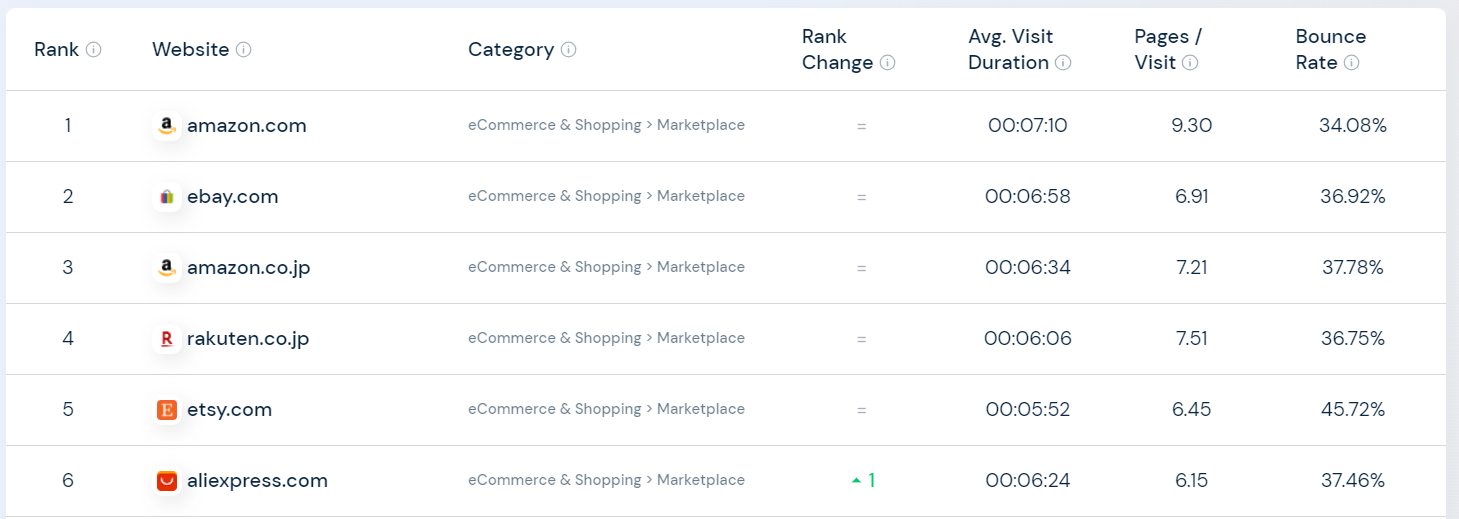This screenshot has width=1459, height=519.
Task: Open the ebay.com website link
Action: 232,197
